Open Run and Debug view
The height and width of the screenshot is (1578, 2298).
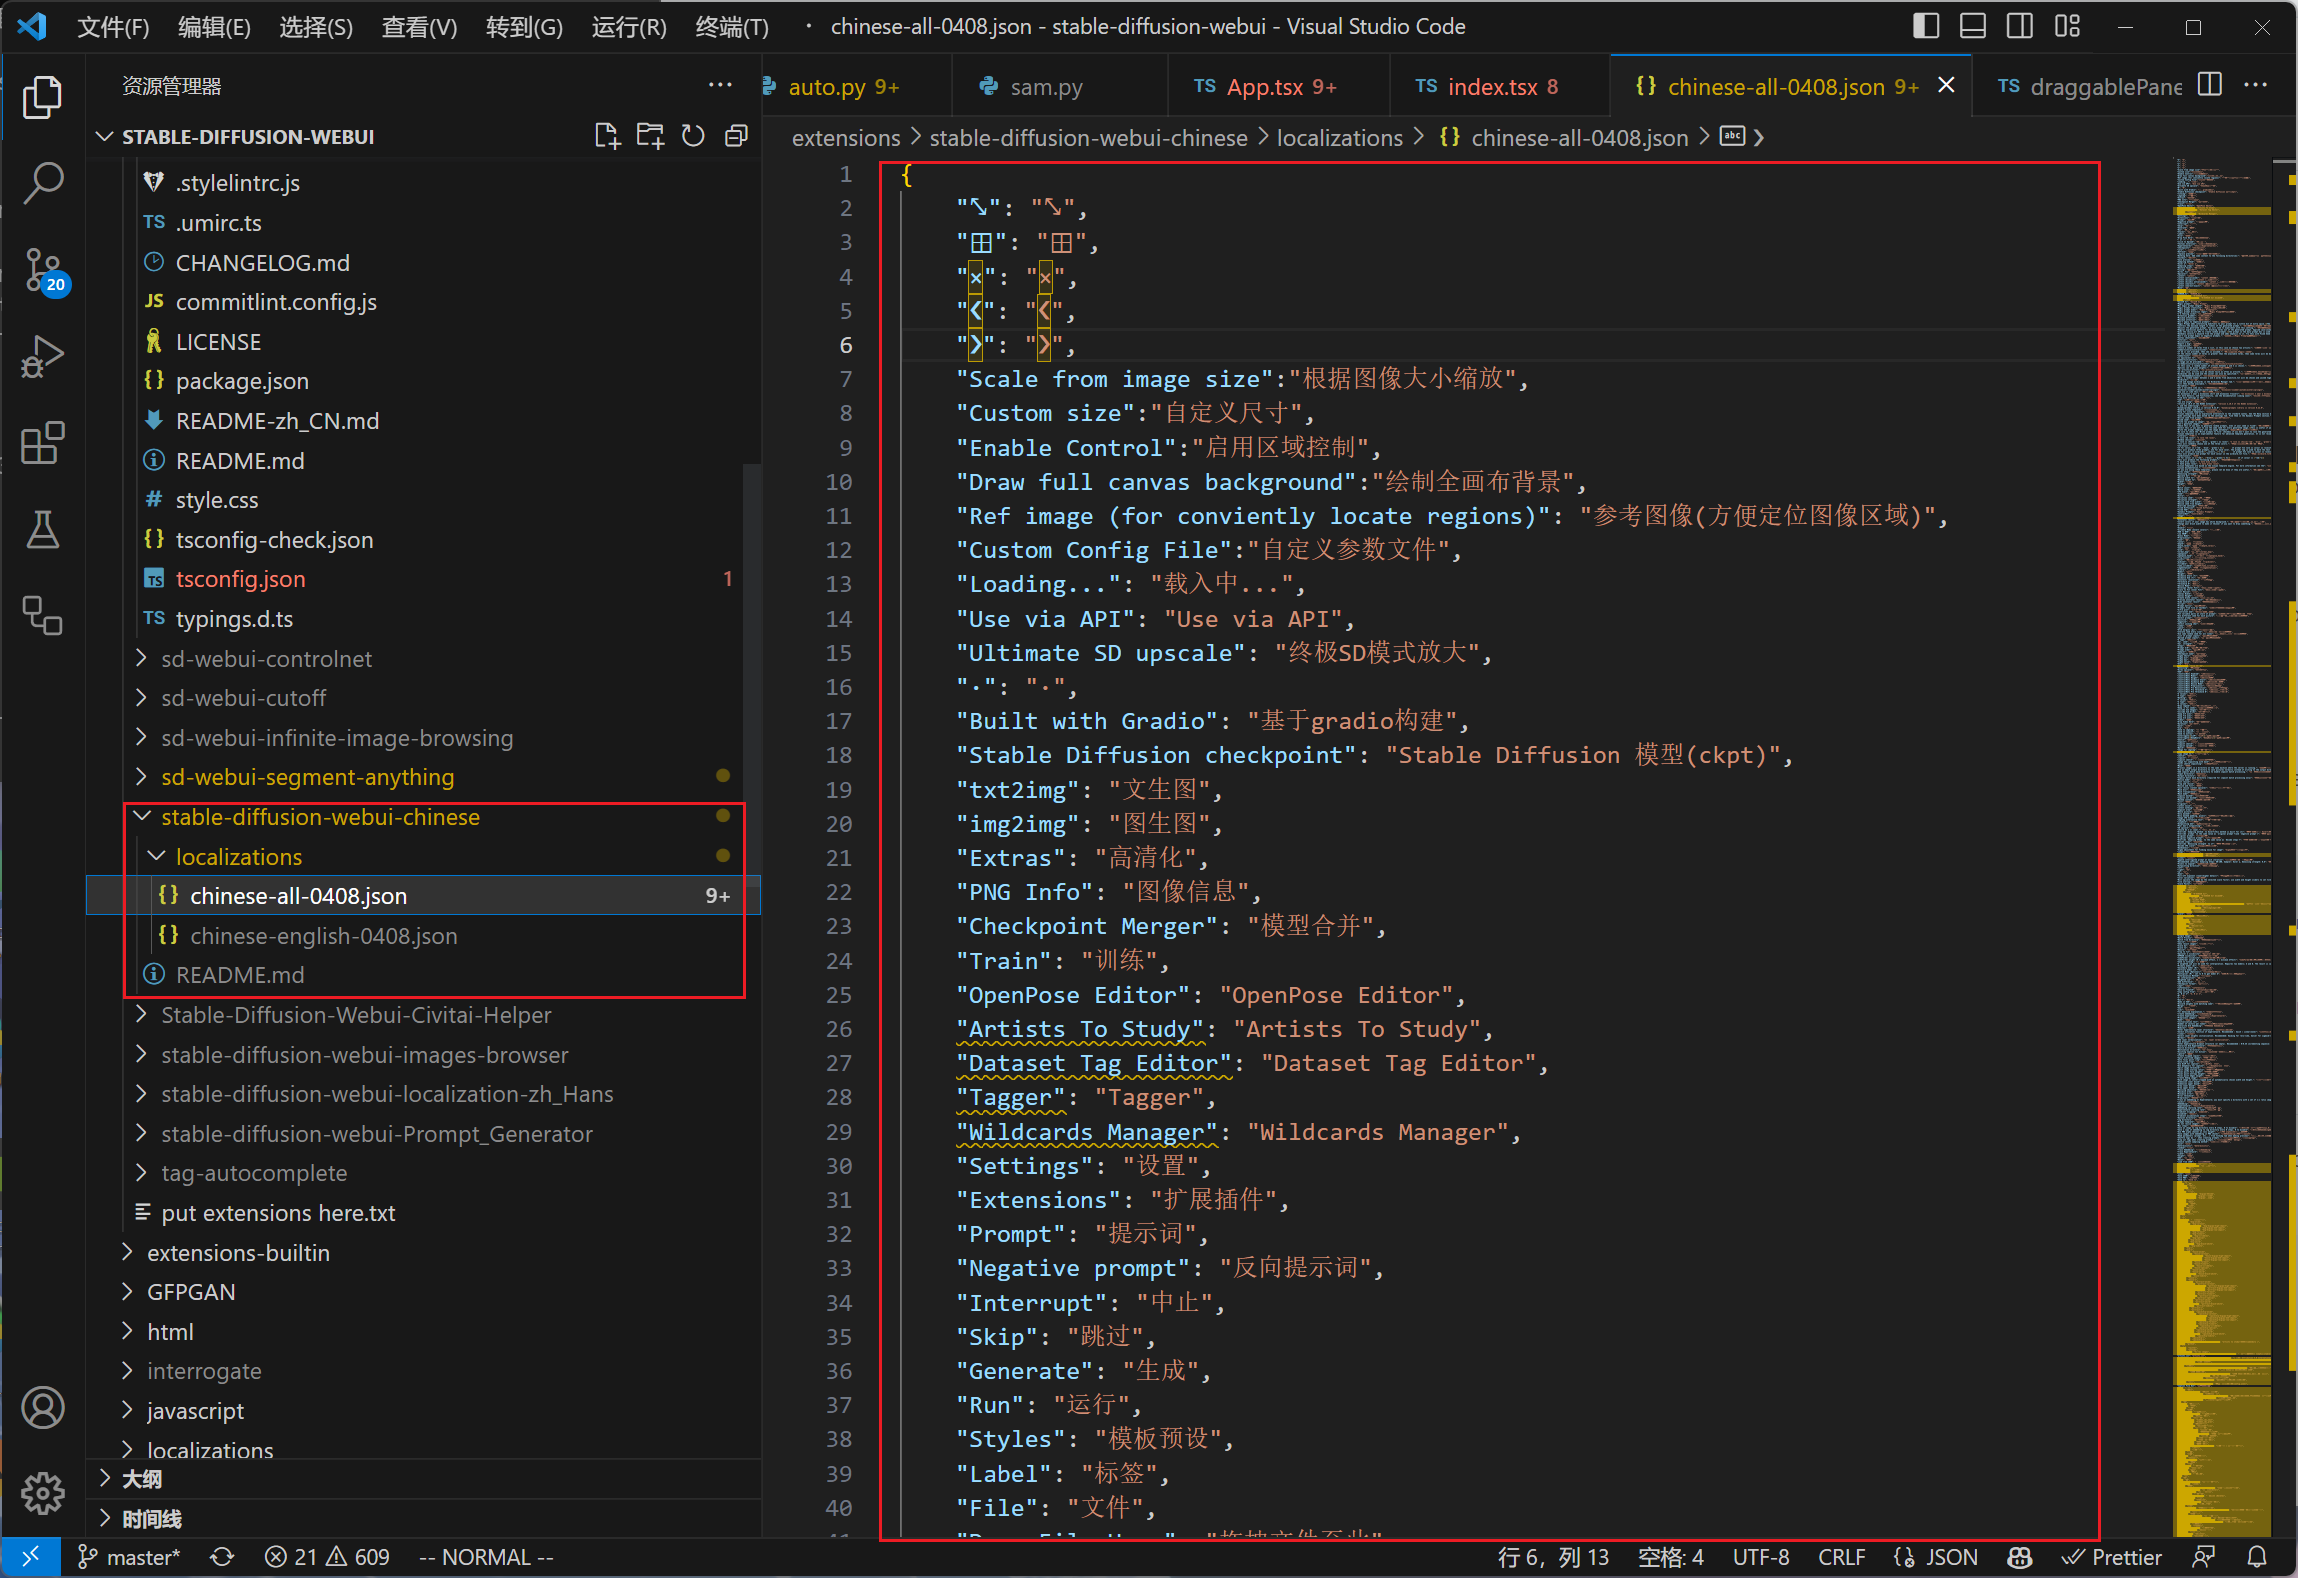(x=43, y=356)
